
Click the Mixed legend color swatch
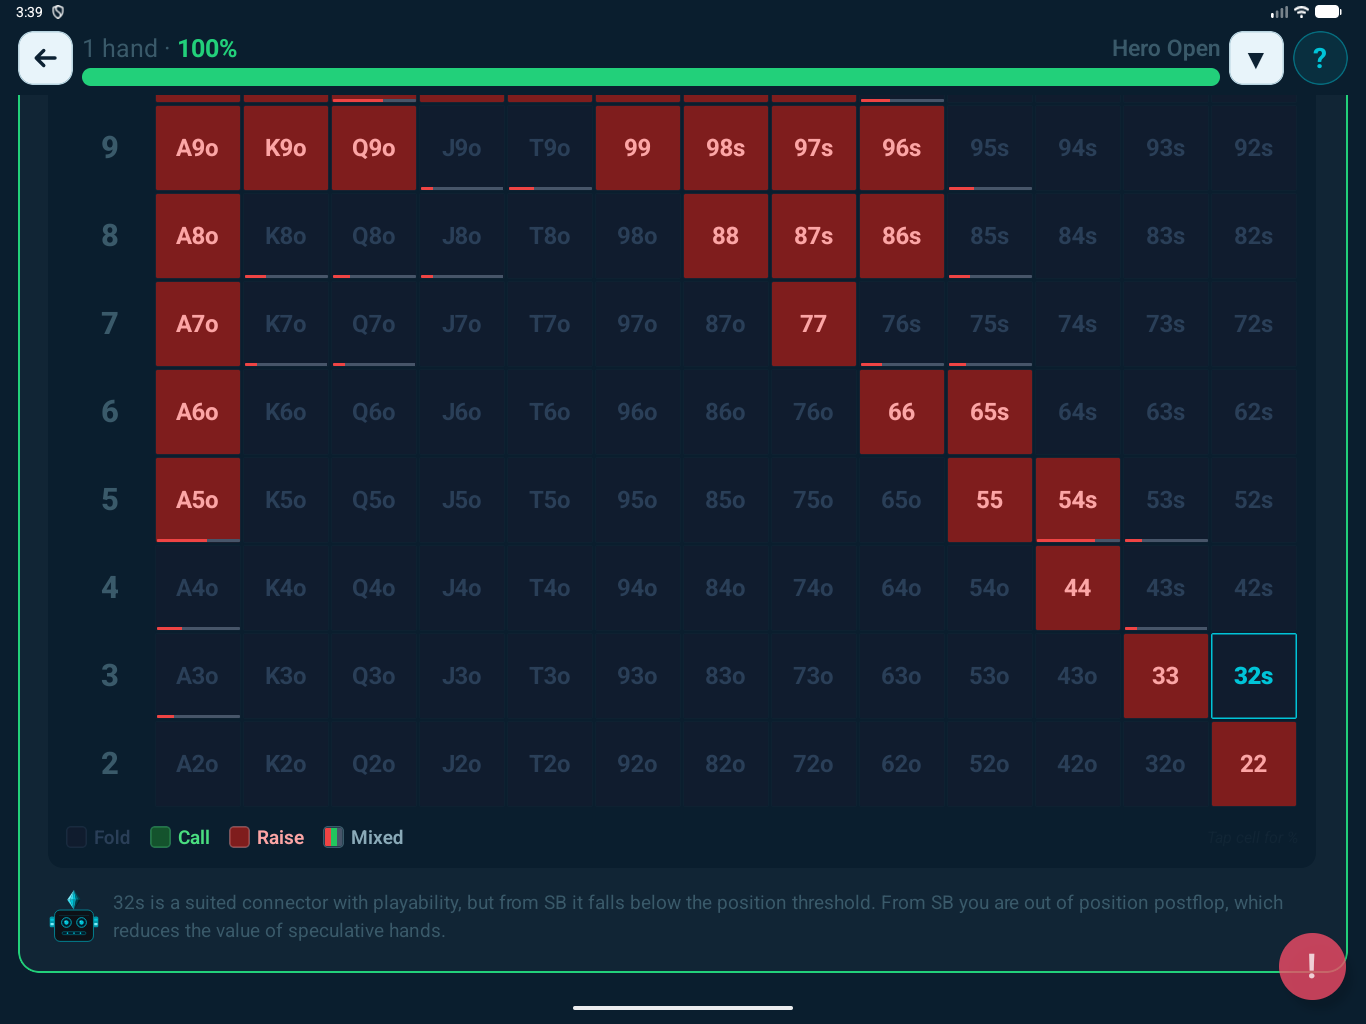pyautogui.click(x=333, y=837)
